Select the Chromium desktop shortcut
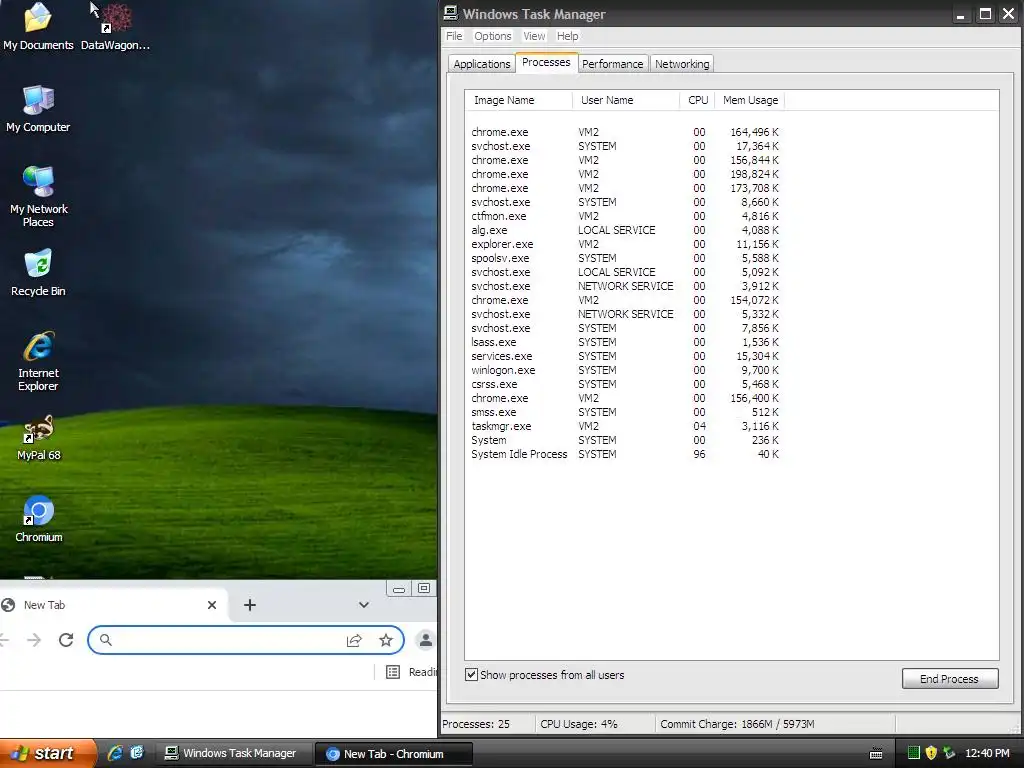 coord(39,519)
